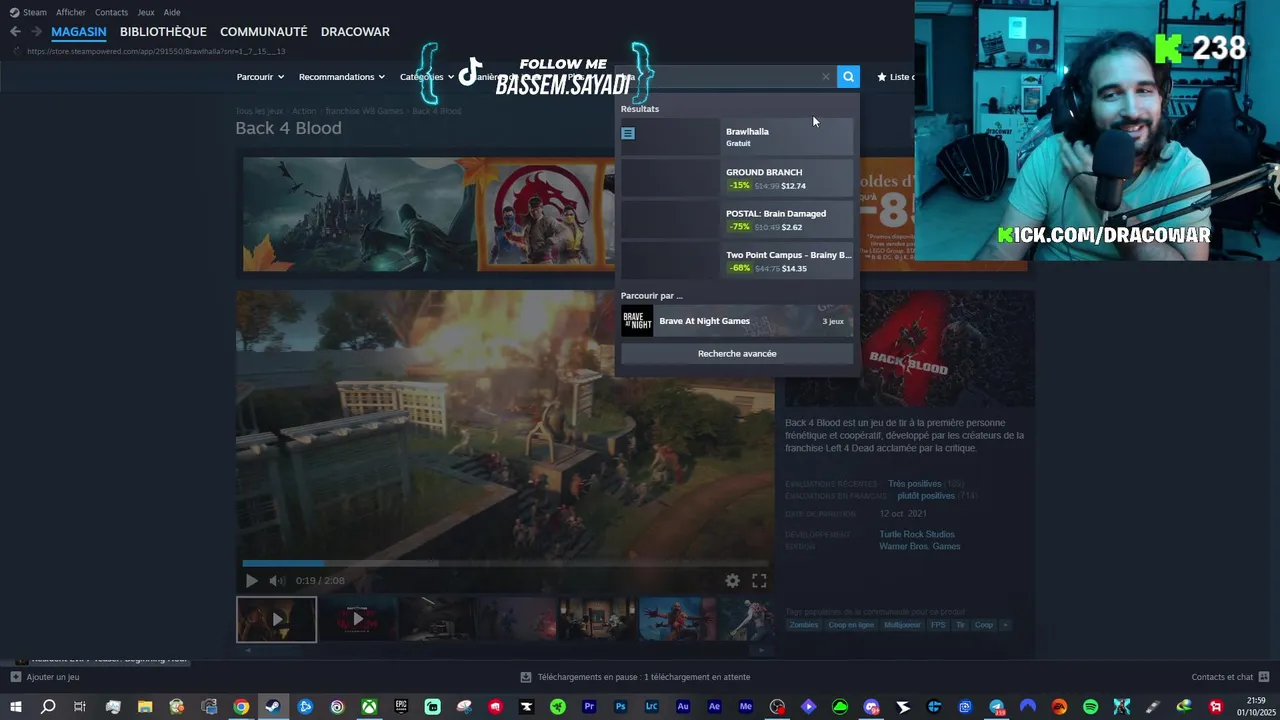Open Ubisoft Connect from the taskbar
The height and width of the screenshot is (720, 1280).
(x=337, y=707)
